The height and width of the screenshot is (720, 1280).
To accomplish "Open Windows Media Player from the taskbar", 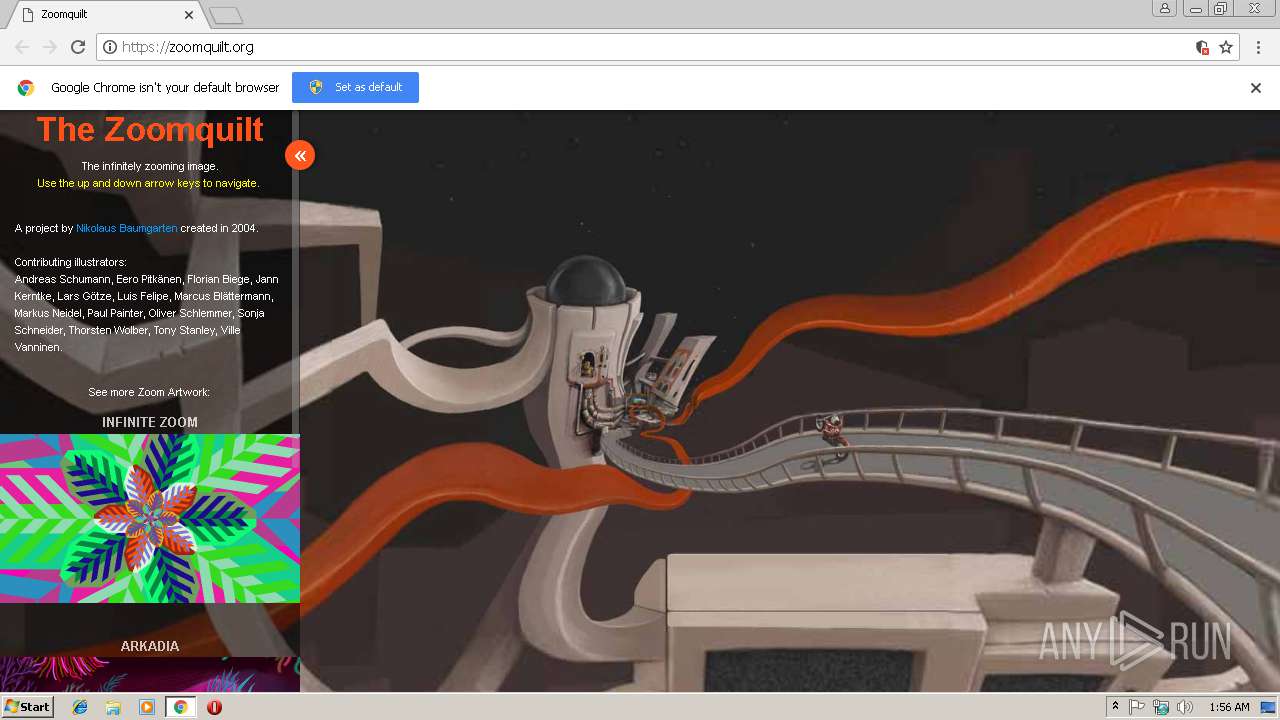I will (147, 707).
